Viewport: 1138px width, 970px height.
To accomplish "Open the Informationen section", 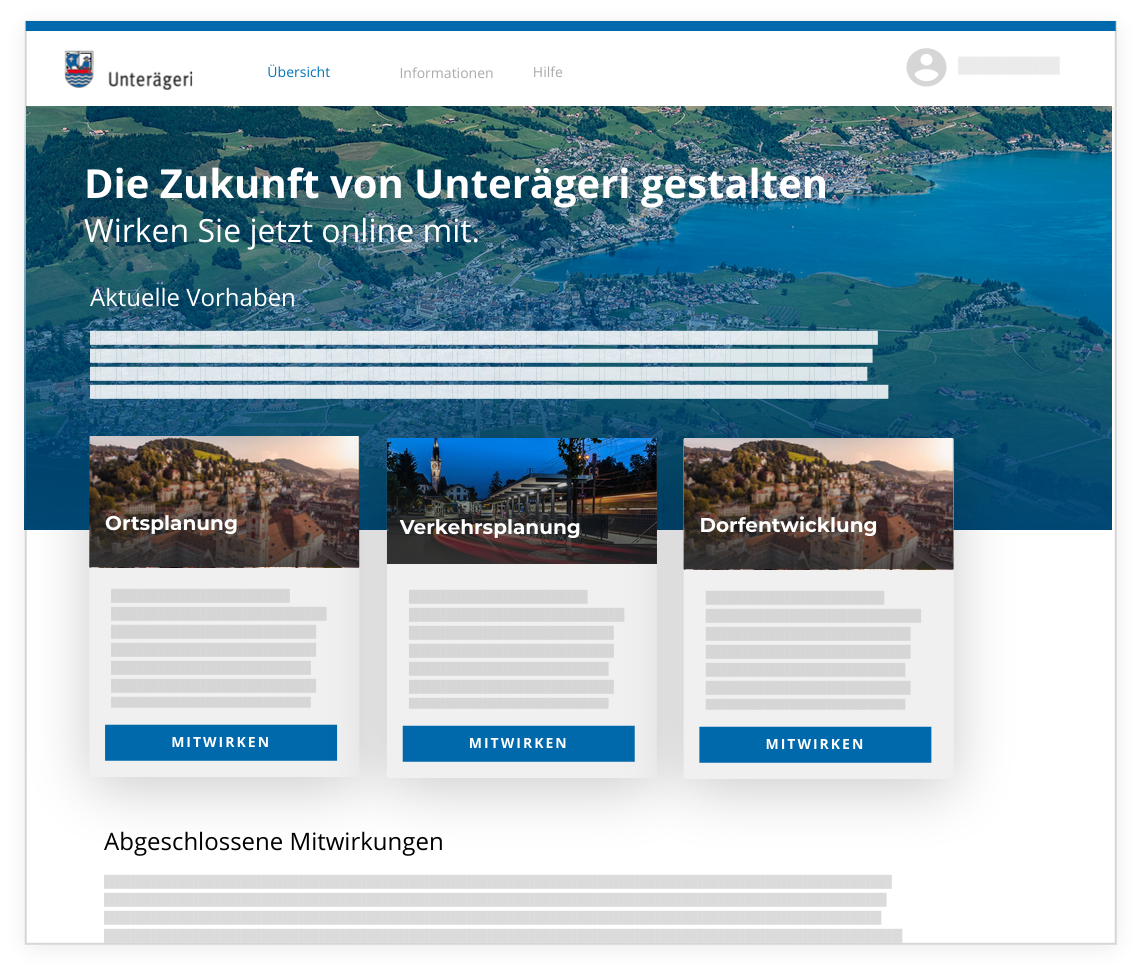I will pos(446,72).
